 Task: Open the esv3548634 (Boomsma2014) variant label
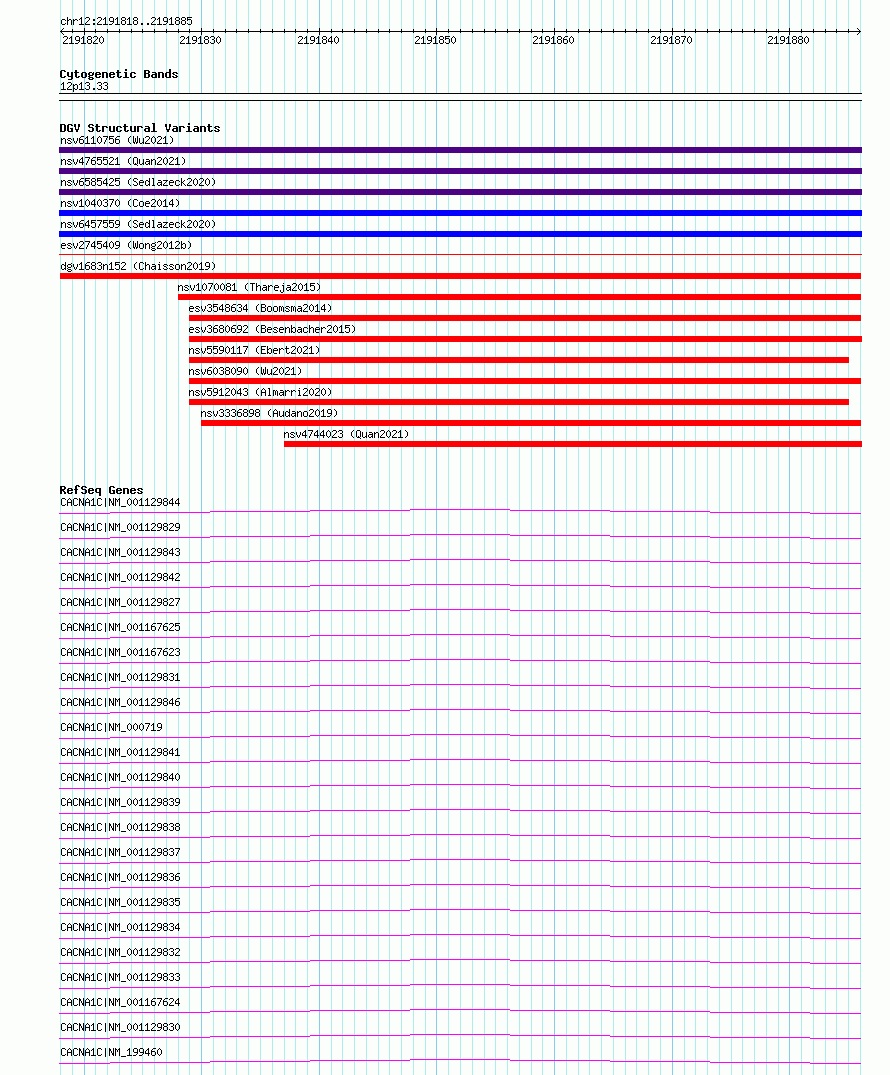point(261,309)
